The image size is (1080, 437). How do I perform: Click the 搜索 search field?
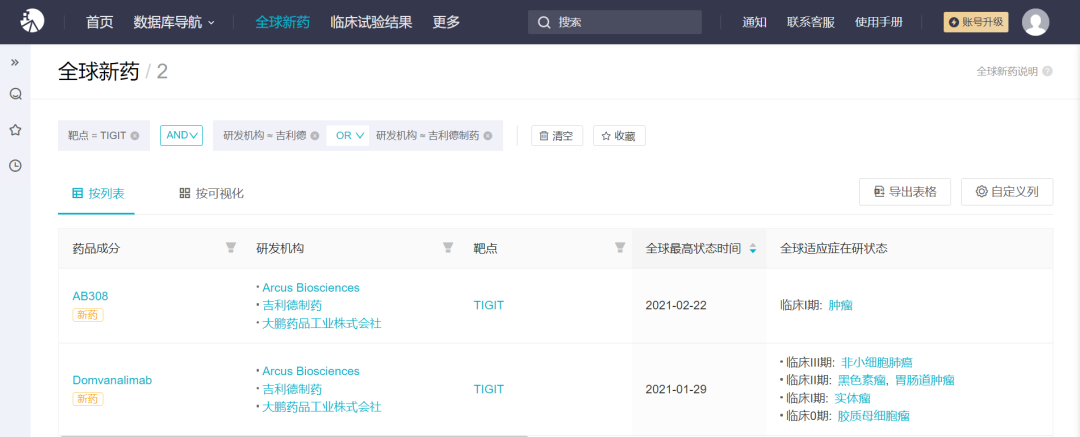tap(615, 22)
